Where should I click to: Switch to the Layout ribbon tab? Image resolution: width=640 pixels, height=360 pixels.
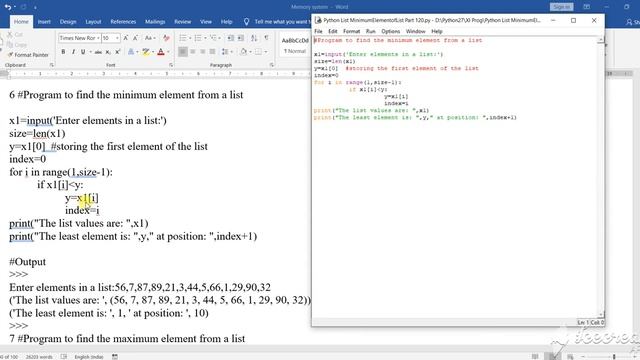click(x=93, y=22)
